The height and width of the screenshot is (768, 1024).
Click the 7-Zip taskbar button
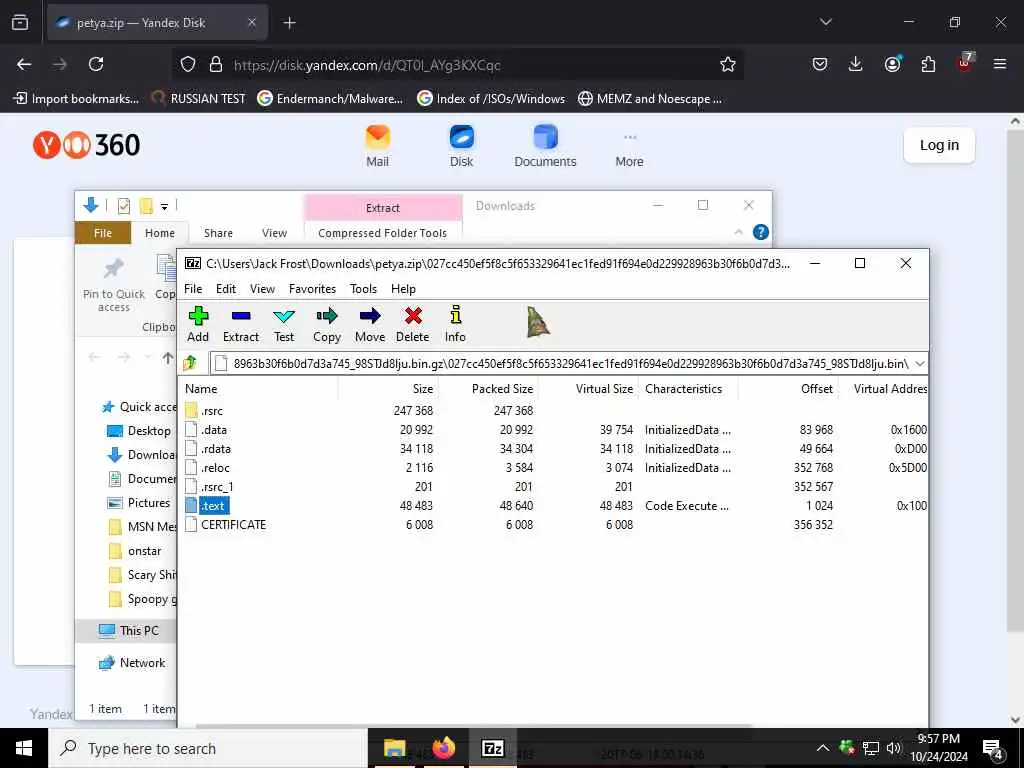click(x=492, y=748)
